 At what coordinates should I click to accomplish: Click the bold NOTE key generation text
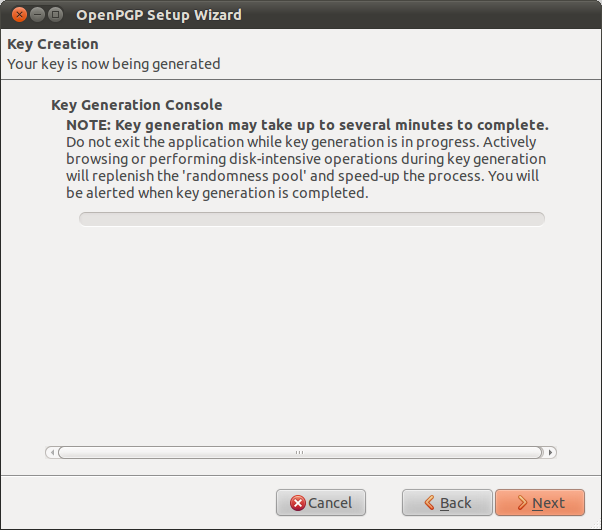pyautogui.click(x=307, y=125)
